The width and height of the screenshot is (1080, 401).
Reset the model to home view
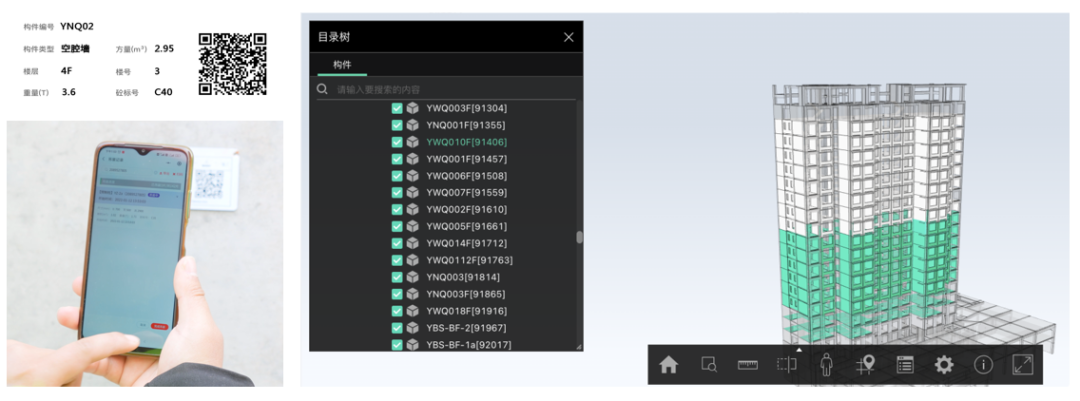(x=668, y=365)
